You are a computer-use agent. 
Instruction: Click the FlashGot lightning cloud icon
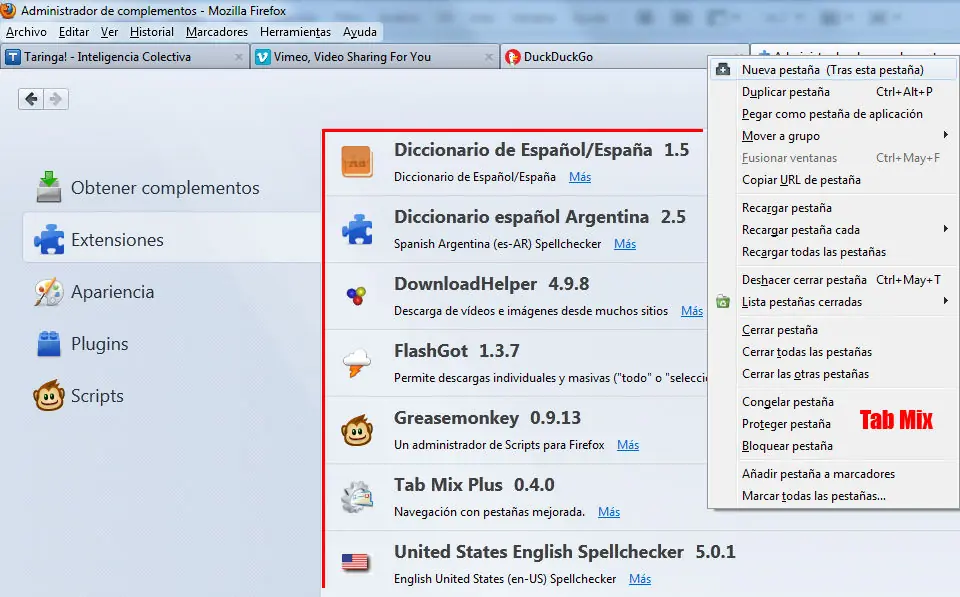[x=357, y=362]
